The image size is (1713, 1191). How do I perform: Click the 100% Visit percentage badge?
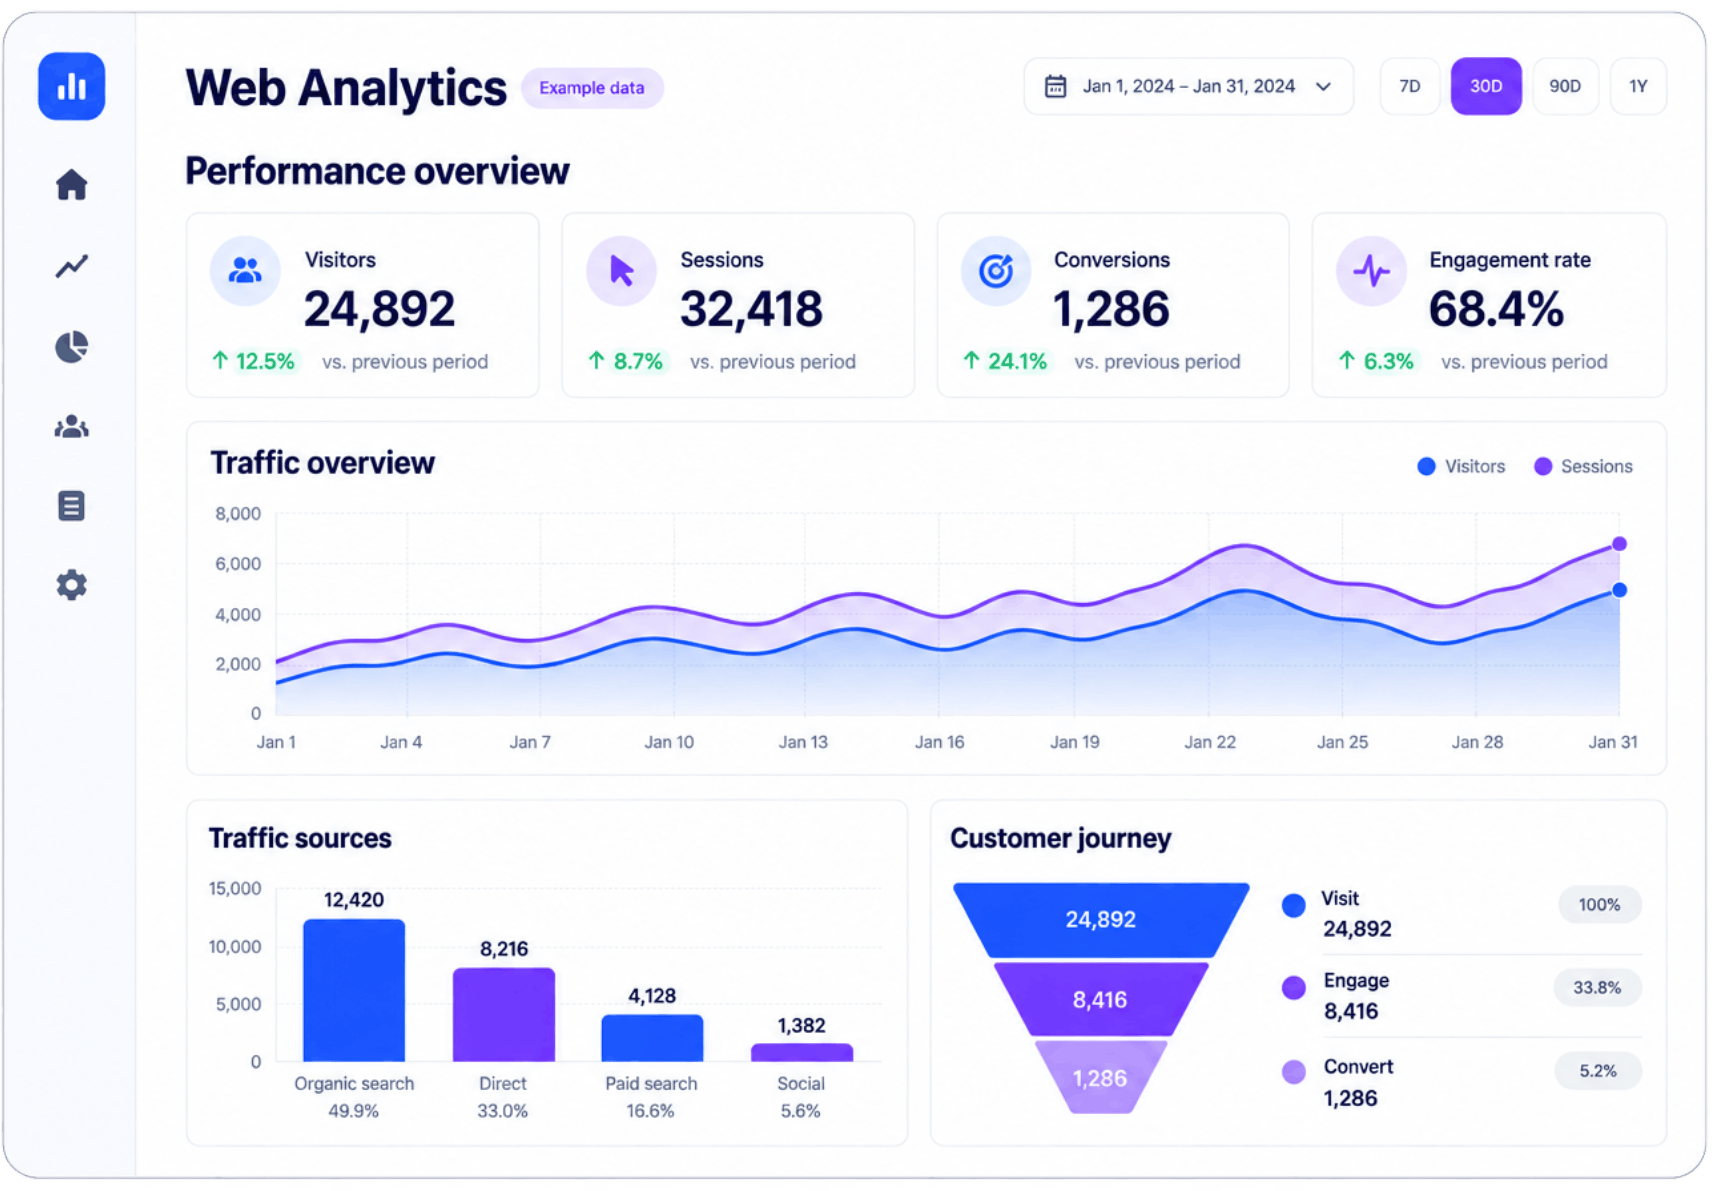coord(1599,905)
